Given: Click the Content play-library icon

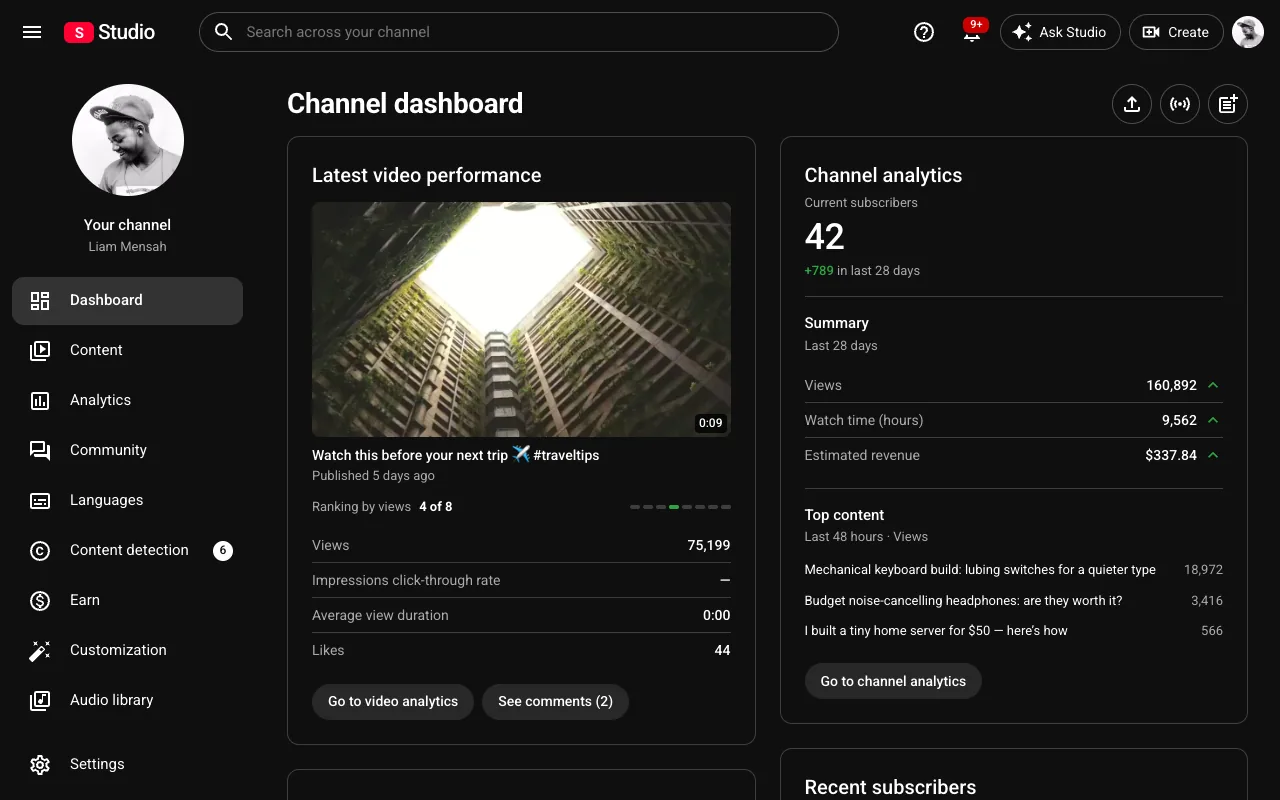Looking at the screenshot, I should (x=40, y=350).
